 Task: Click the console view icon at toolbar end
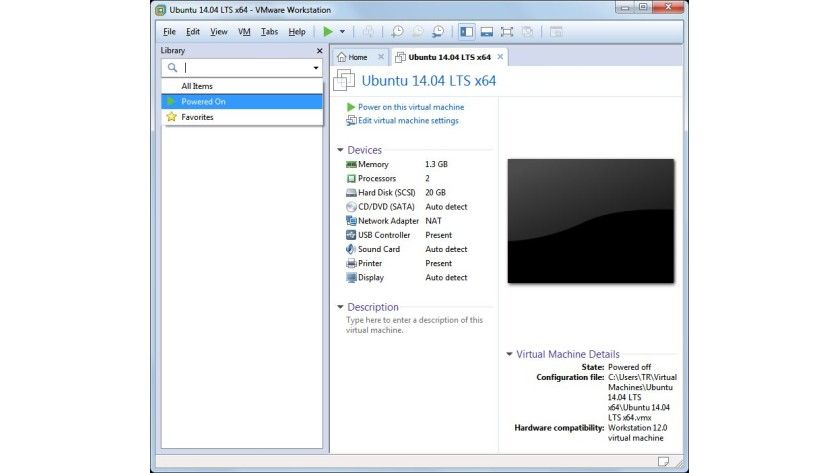point(556,32)
